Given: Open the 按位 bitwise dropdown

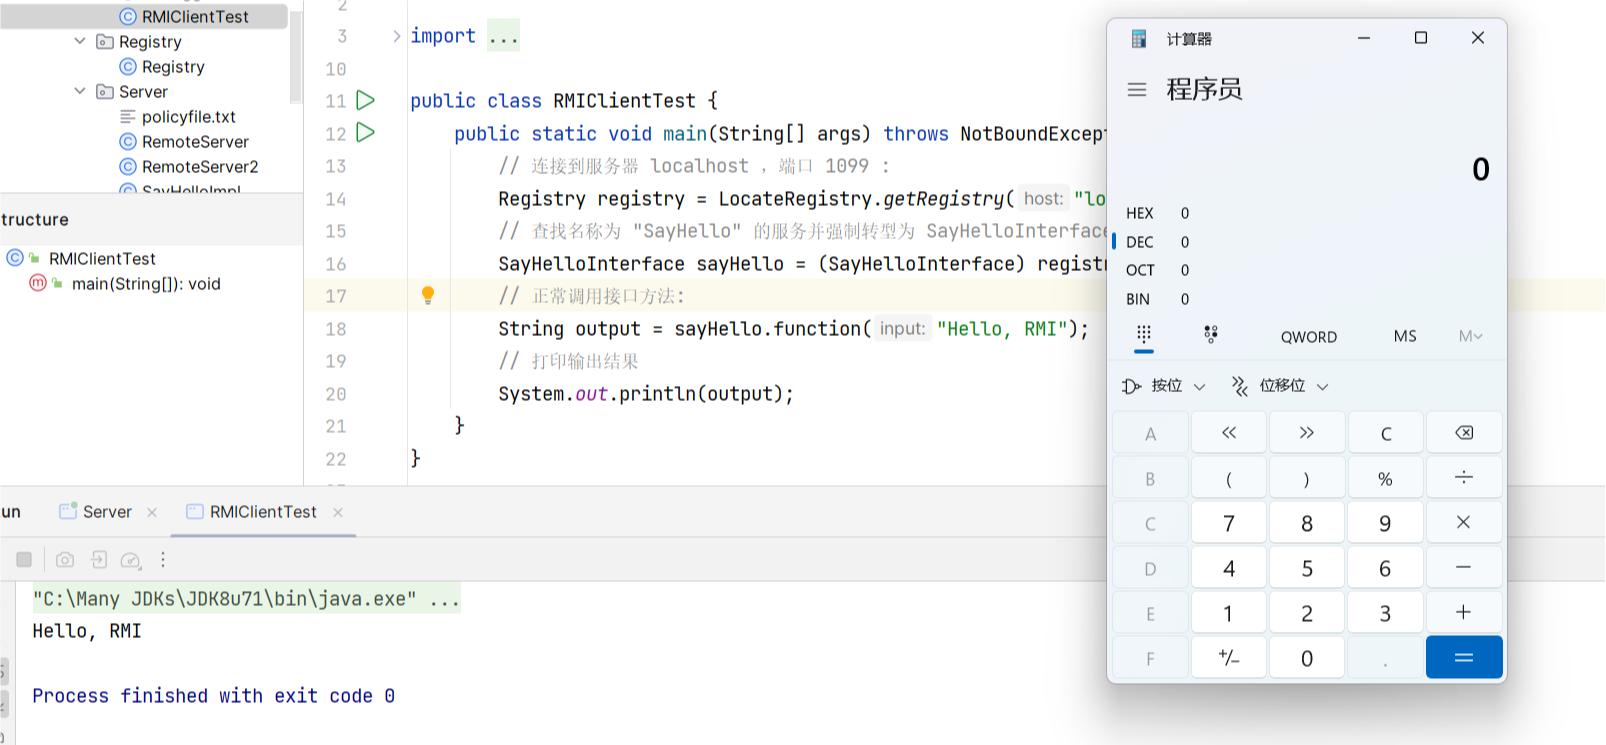Looking at the screenshot, I should coord(1164,386).
